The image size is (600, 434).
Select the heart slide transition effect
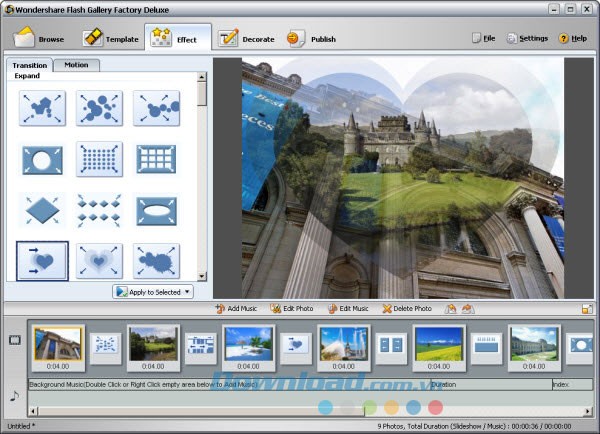coord(42,260)
